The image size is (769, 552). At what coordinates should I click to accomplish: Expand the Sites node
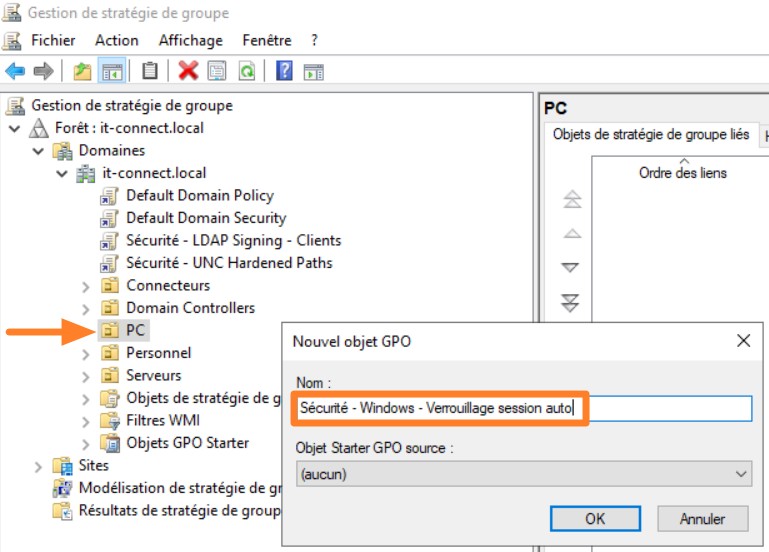[x=38, y=466]
